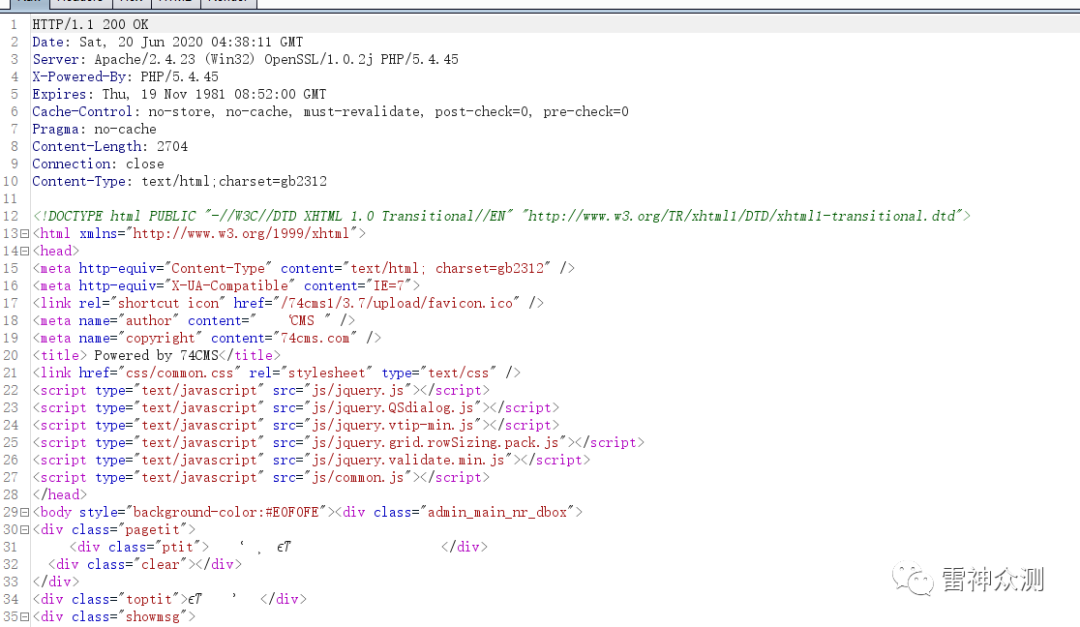Select the 'Date' header name
Screen dimensions: 1080x627
pos(48,42)
